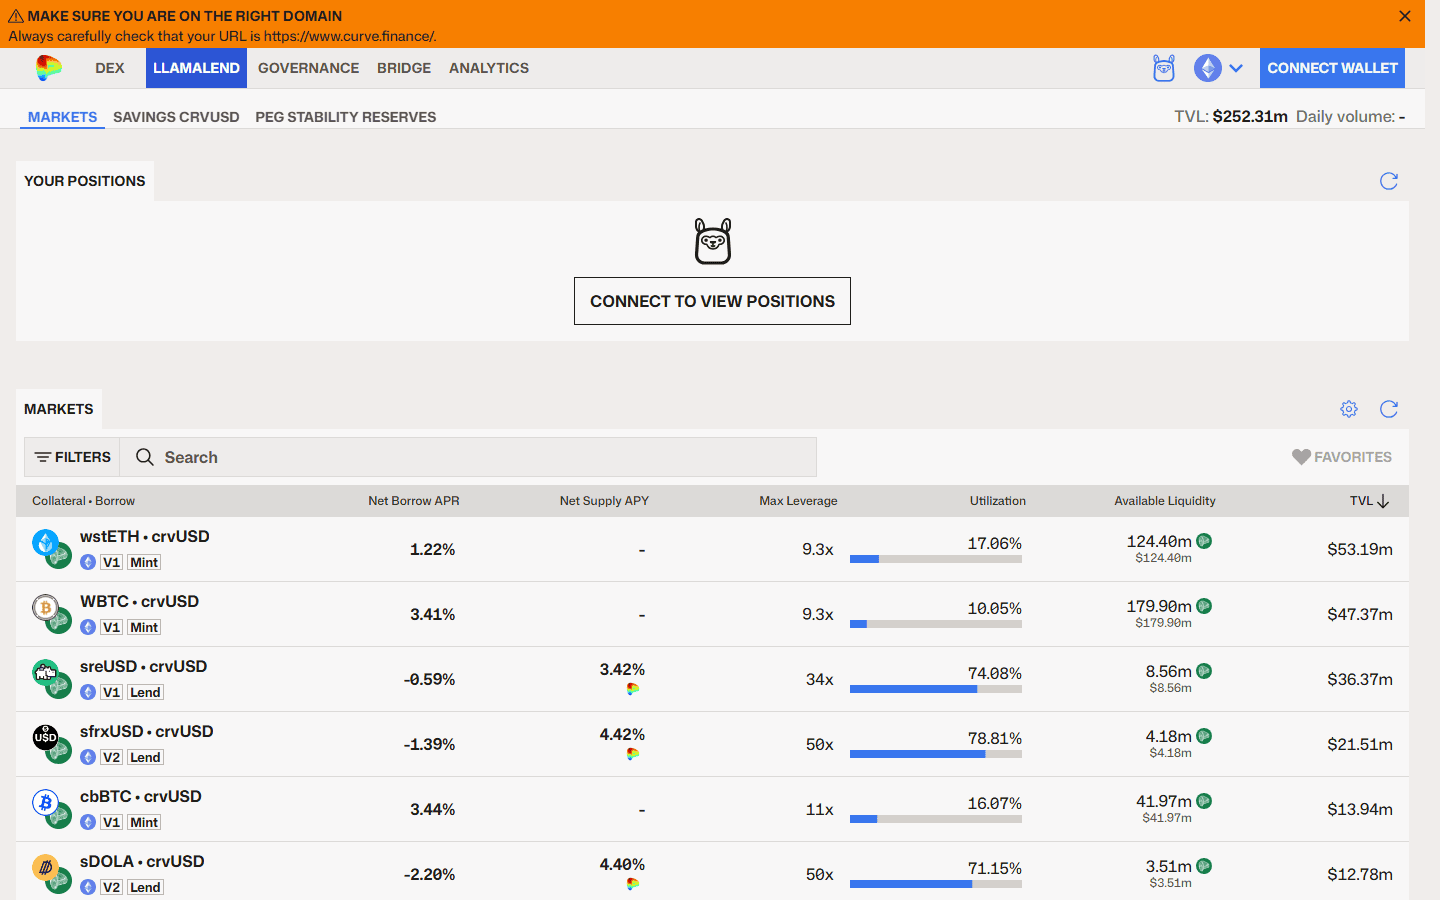The width and height of the screenshot is (1440, 900).
Task: Go to the Bridge page
Action: [x=404, y=68]
